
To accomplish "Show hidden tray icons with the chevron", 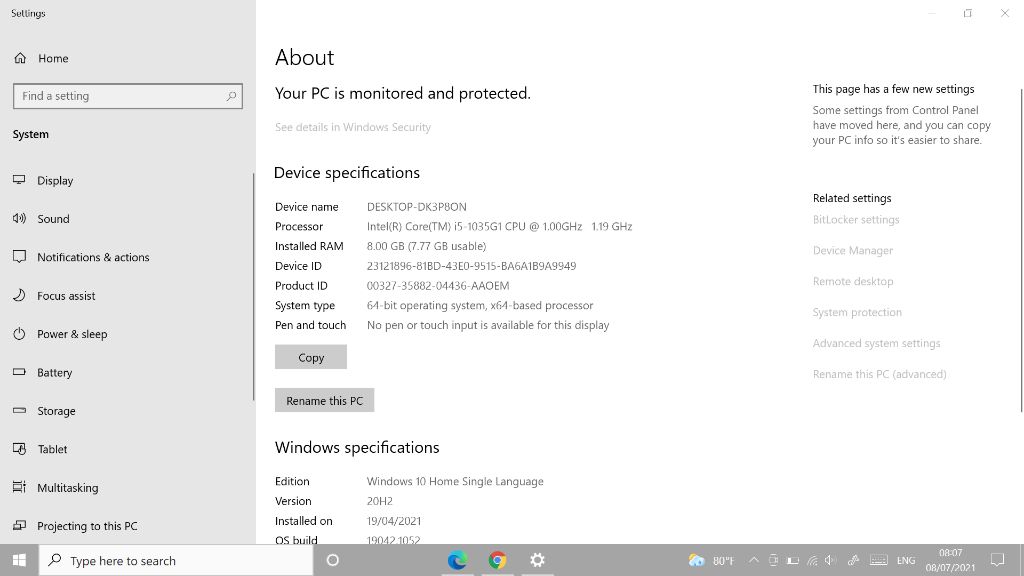I will (754, 560).
